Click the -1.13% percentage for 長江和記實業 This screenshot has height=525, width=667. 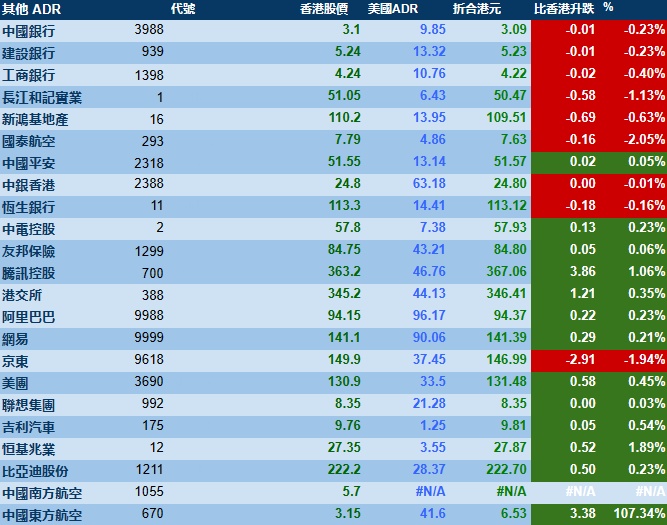coord(644,95)
